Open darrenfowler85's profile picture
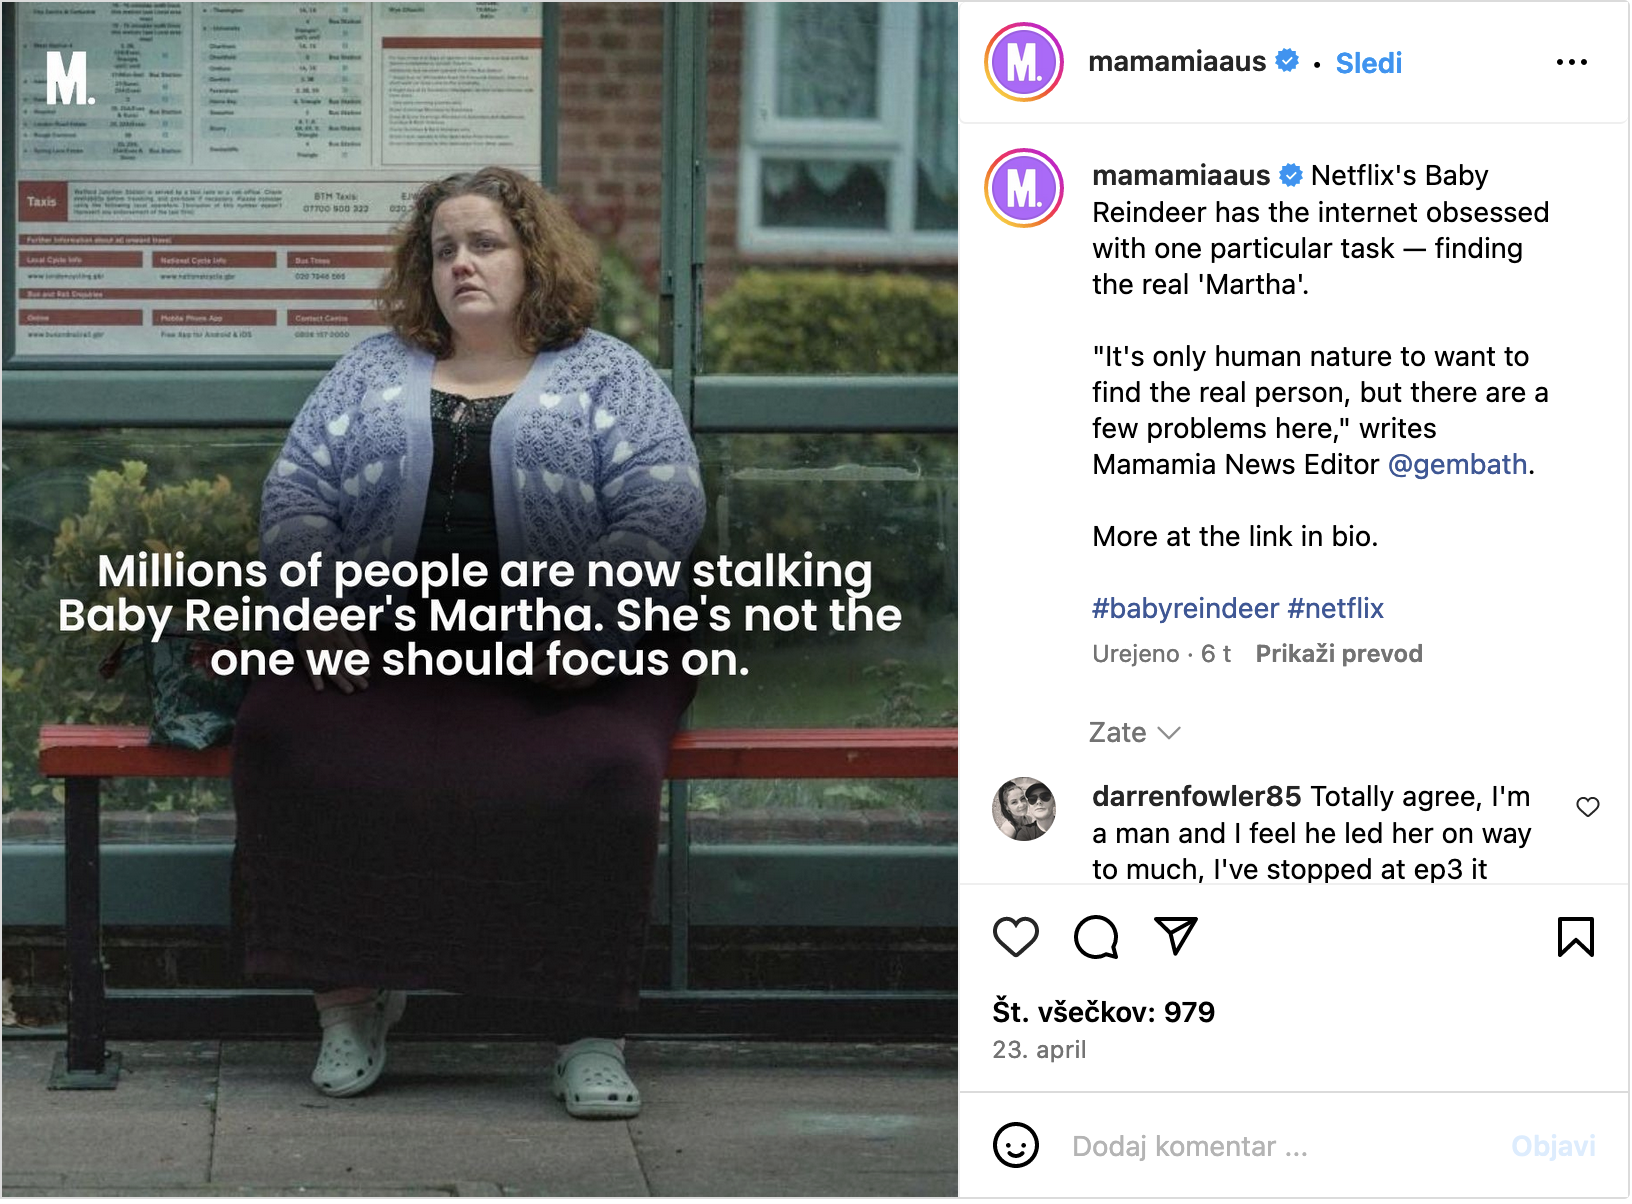Image resolution: width=1632 pixels, height=1204 pixels. 1023,809
